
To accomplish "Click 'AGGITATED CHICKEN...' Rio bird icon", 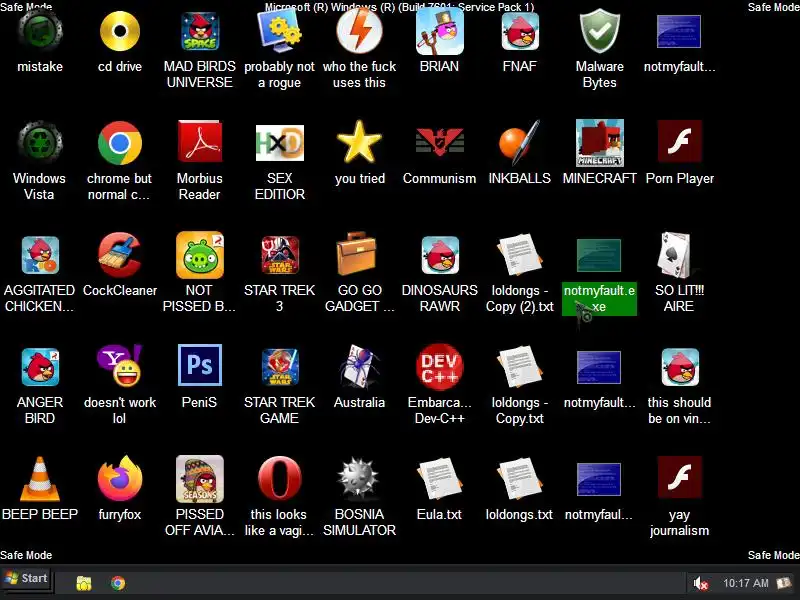I will click(40, 255).
